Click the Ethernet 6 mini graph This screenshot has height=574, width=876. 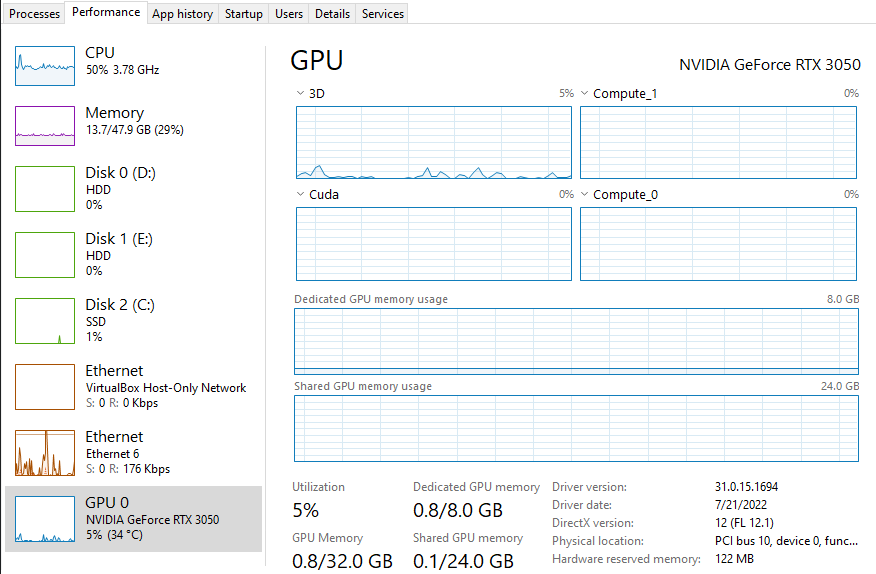tap(45, 453)
